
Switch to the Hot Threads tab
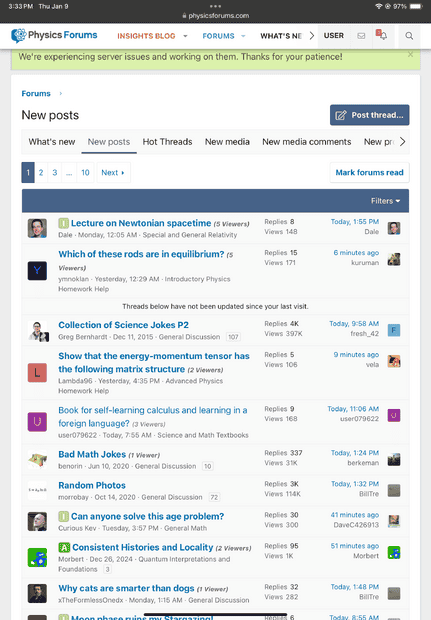click(167, 142)
